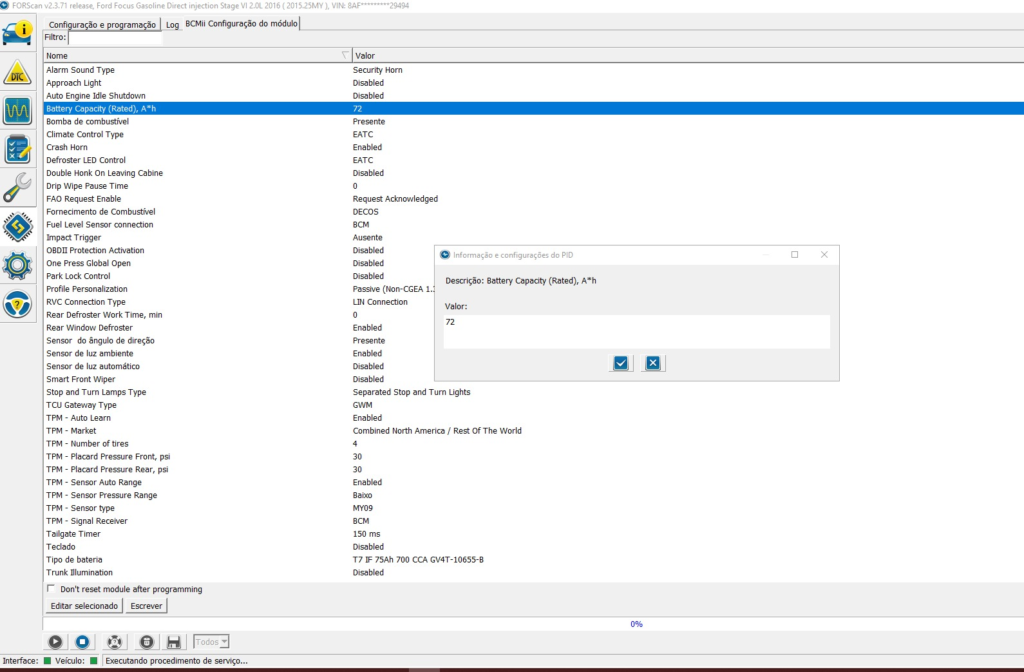Click the Escrever button
1024x672 pixels.
click(146, 606)
